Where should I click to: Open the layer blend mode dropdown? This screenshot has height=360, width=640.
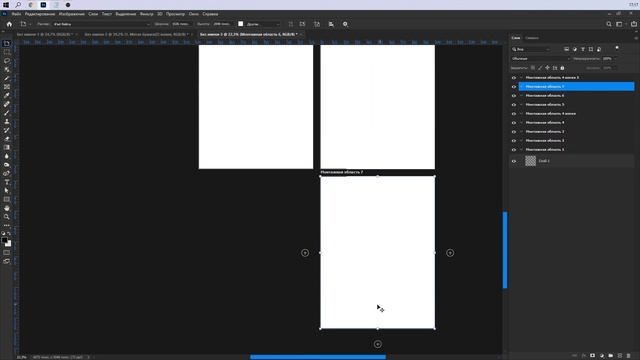point(540,59)
